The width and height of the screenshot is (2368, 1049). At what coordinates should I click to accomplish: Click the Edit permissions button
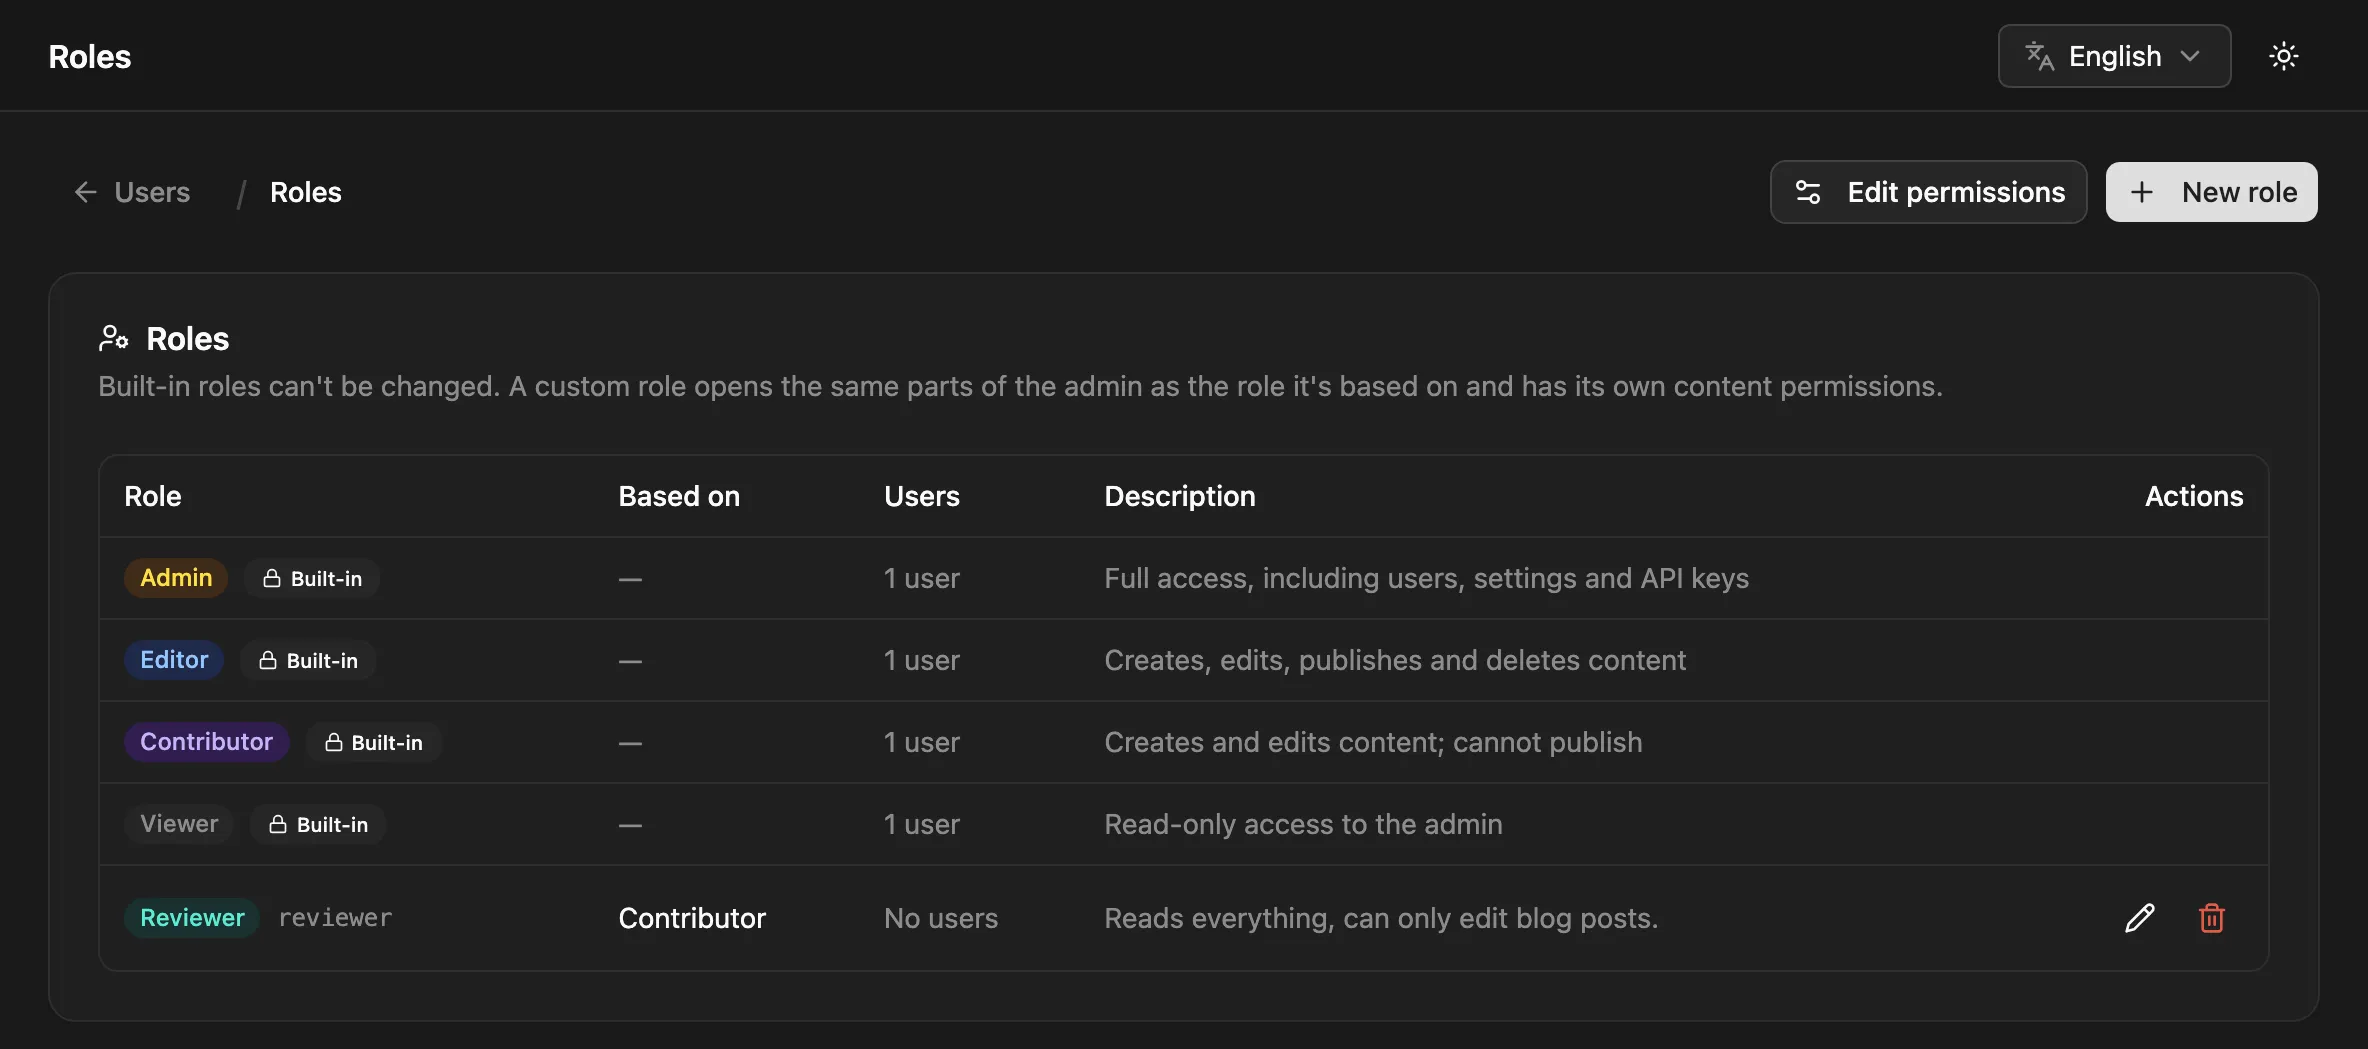pos(1928,192)
